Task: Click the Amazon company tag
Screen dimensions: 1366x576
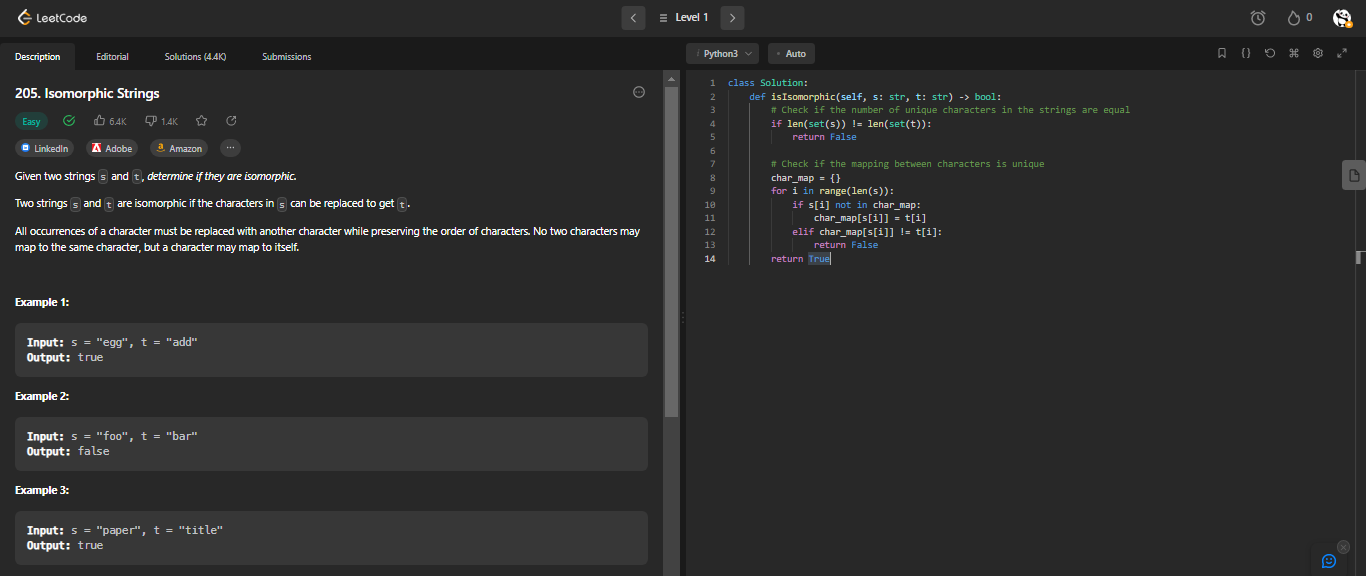Action: [x=179, y=148]
